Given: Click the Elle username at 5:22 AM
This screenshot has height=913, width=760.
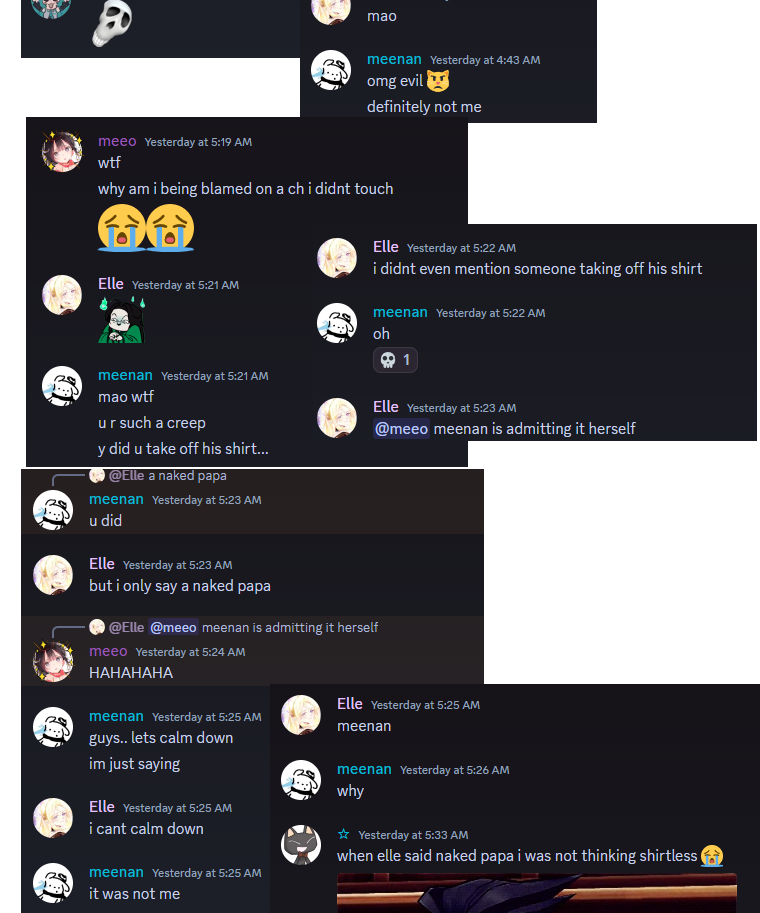Looking at the screenshot, I should (386, 247).
